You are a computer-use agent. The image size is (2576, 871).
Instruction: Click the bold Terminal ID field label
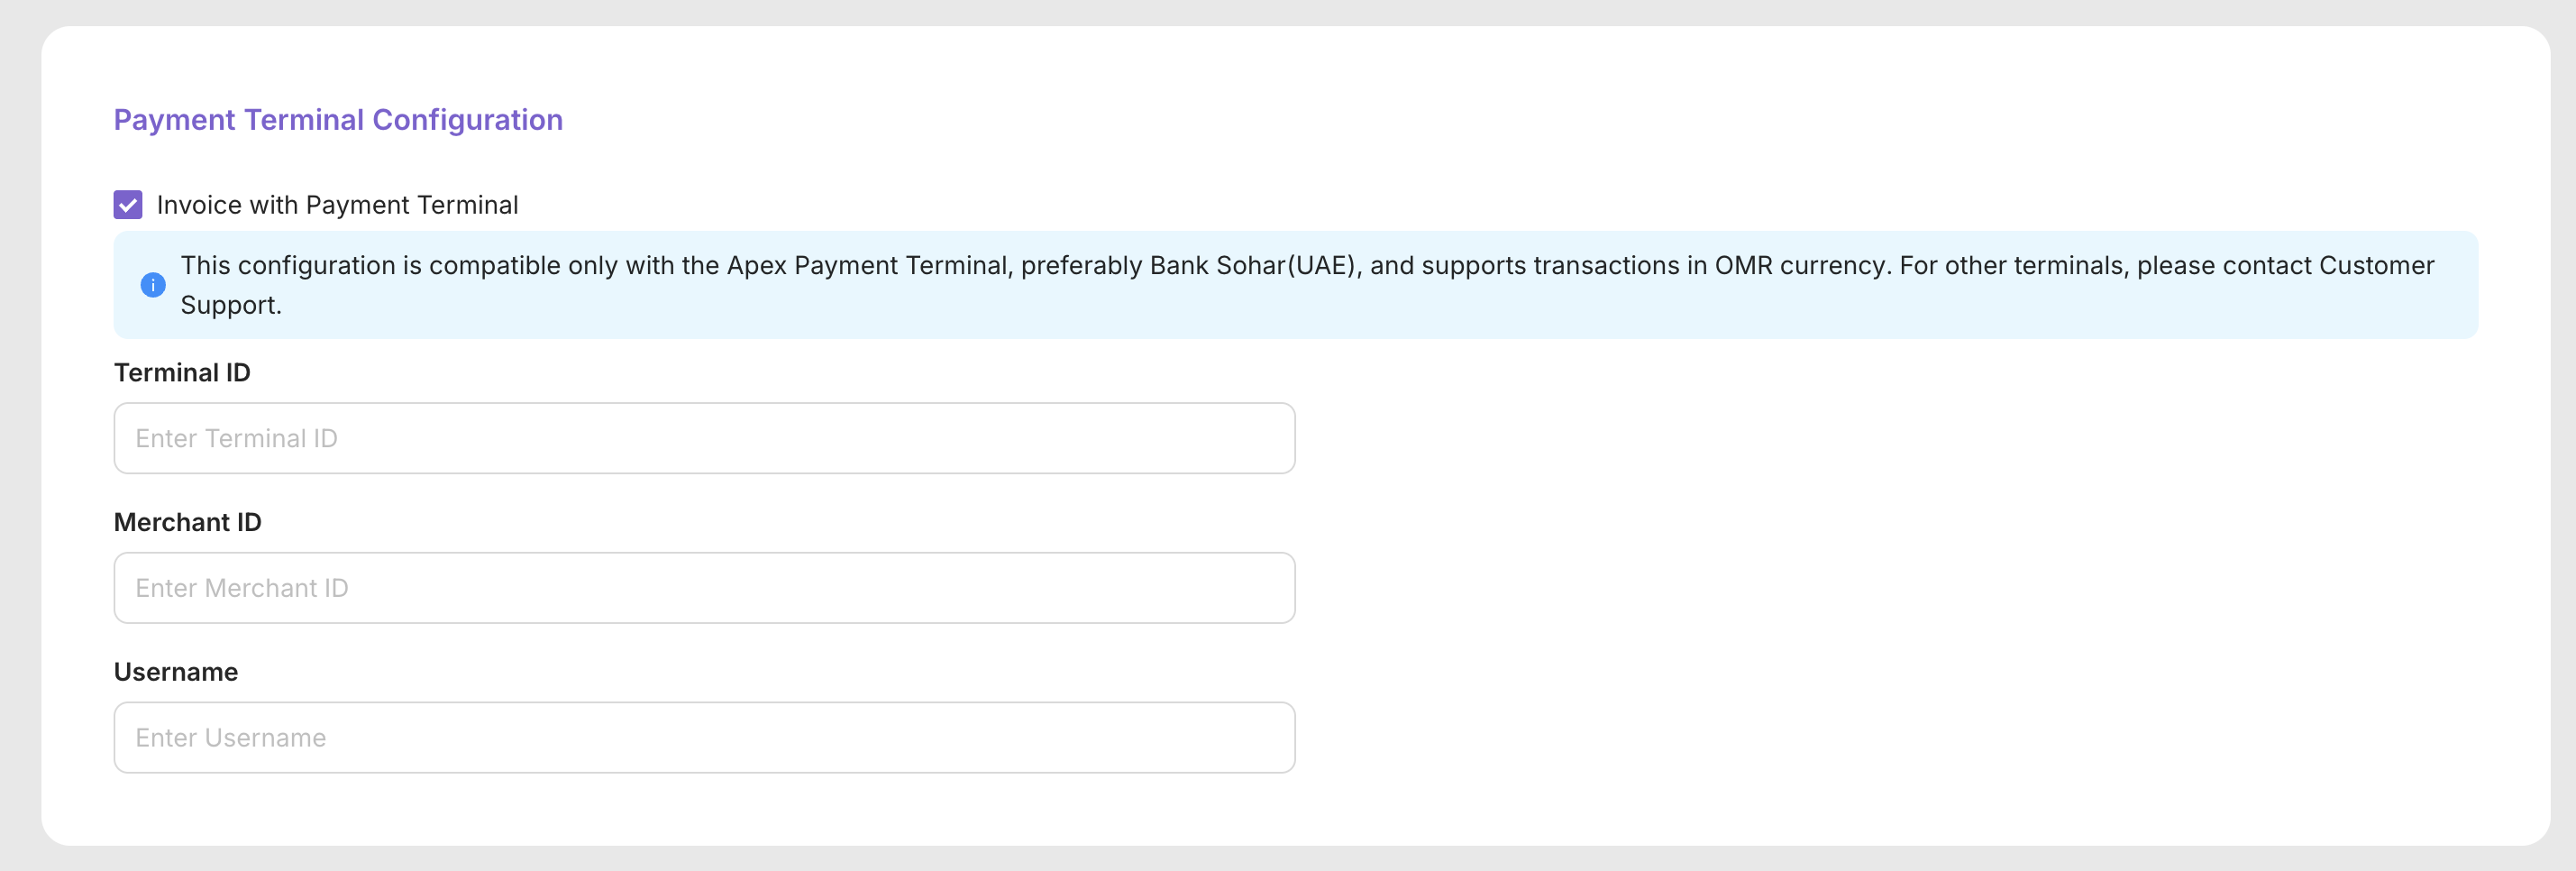pyautogui.click(x=182, y=373)
